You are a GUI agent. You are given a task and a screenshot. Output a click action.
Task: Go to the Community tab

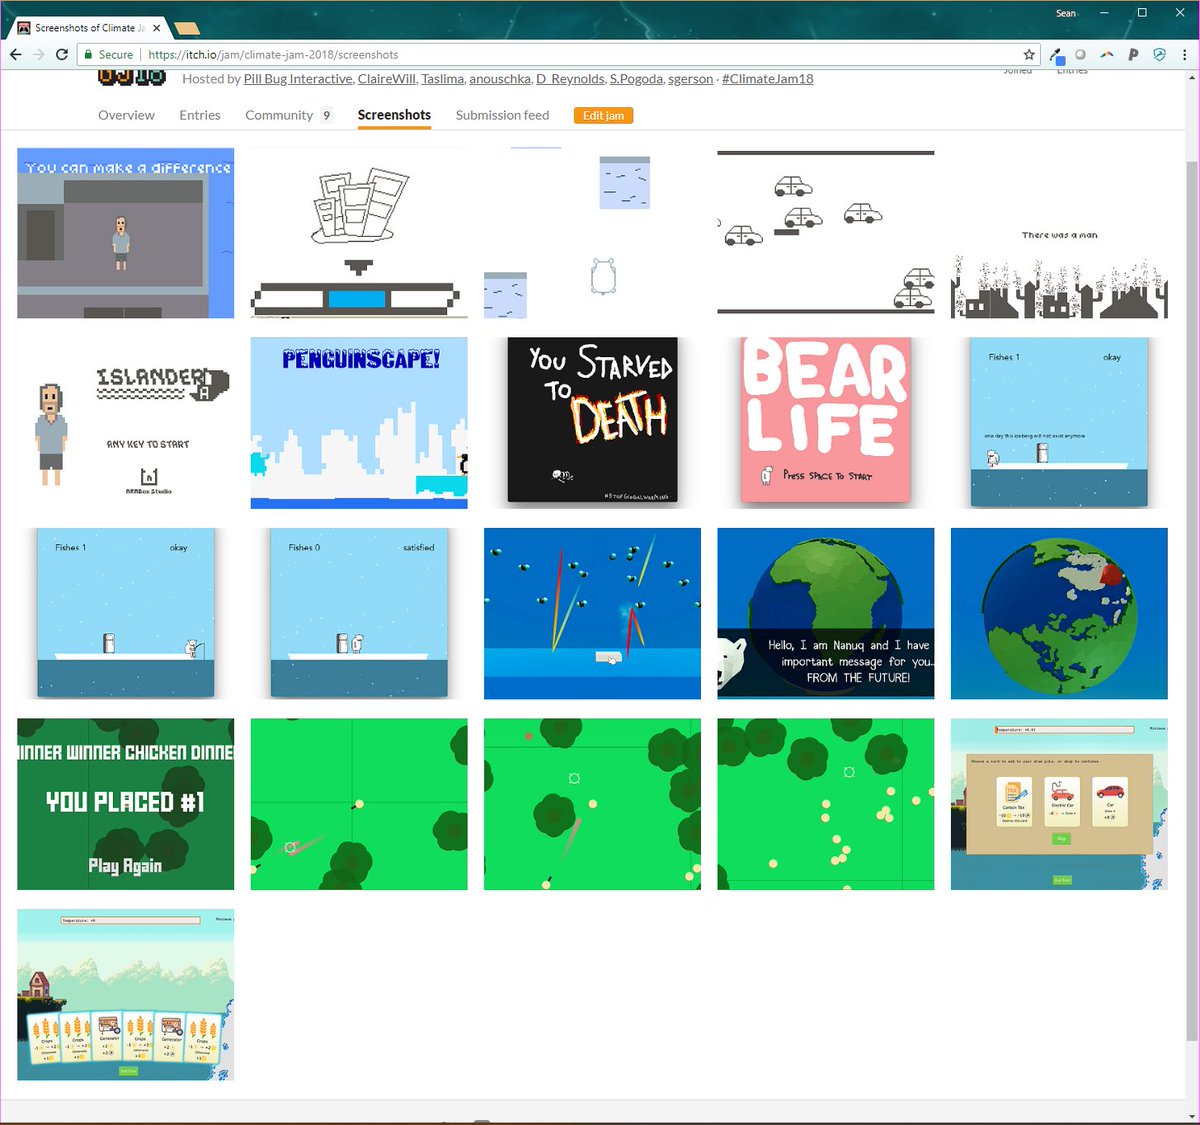point(279,115)
